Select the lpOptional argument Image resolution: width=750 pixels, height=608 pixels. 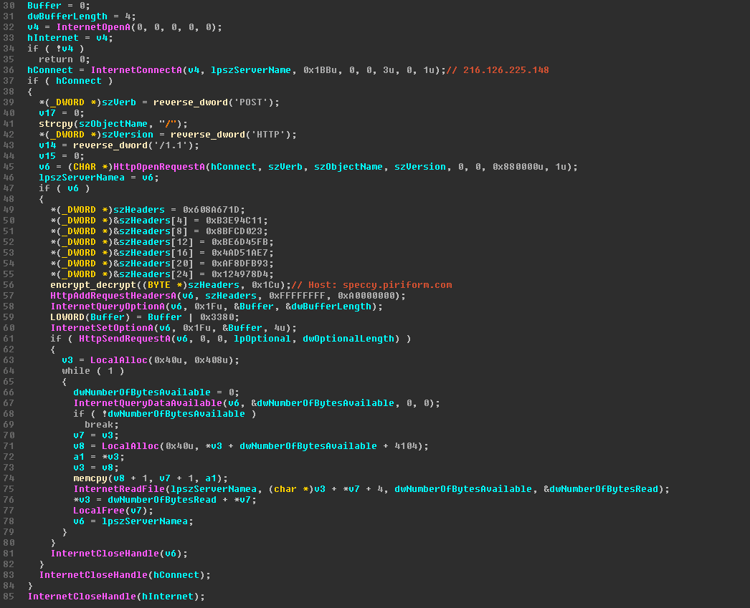point(262,339)
